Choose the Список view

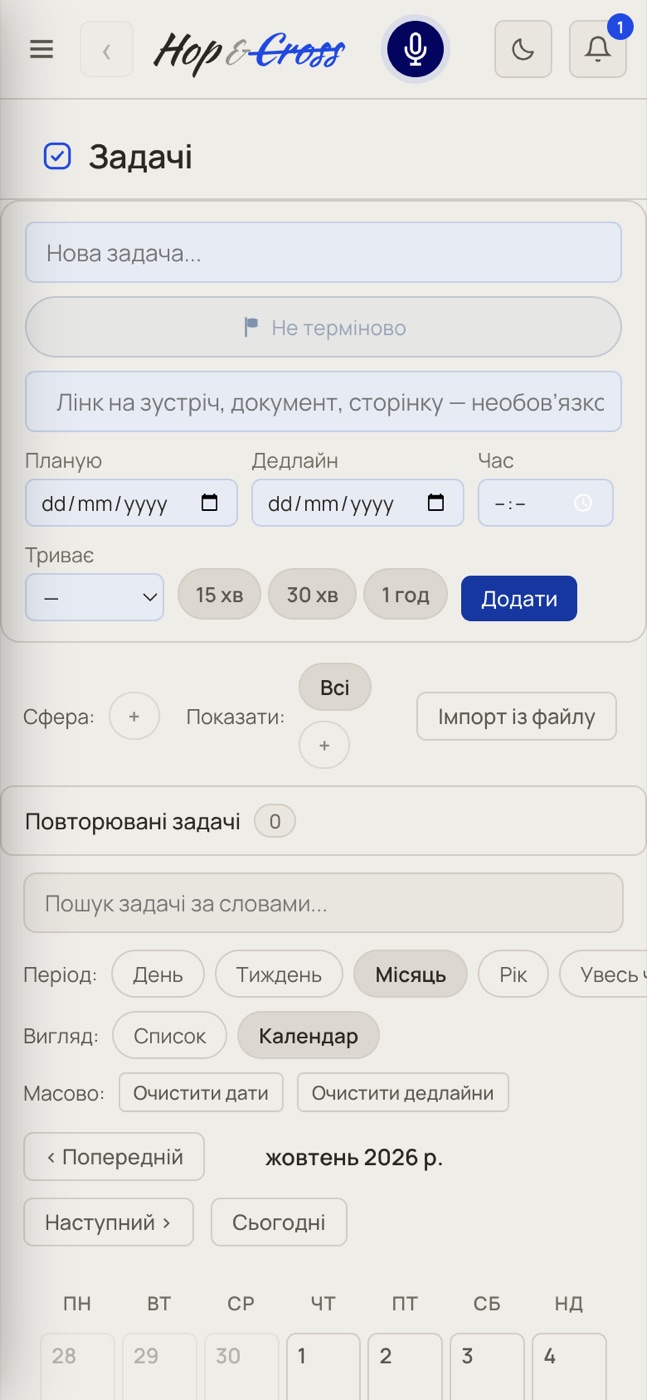click(170, 1036)
